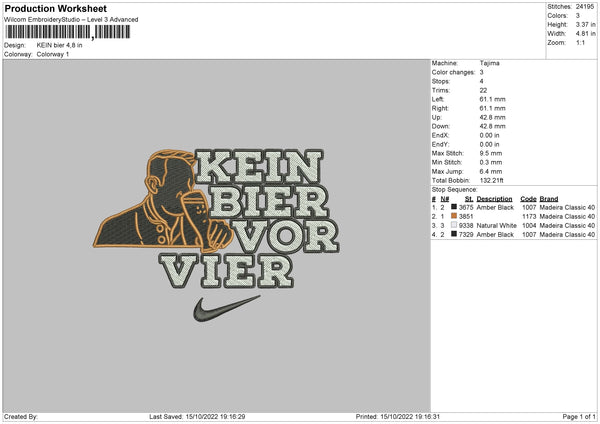Viewport: 600px width, 424px height.
Task: Click the black swatch beside stitch count 7329
Action: click(454, 234)
